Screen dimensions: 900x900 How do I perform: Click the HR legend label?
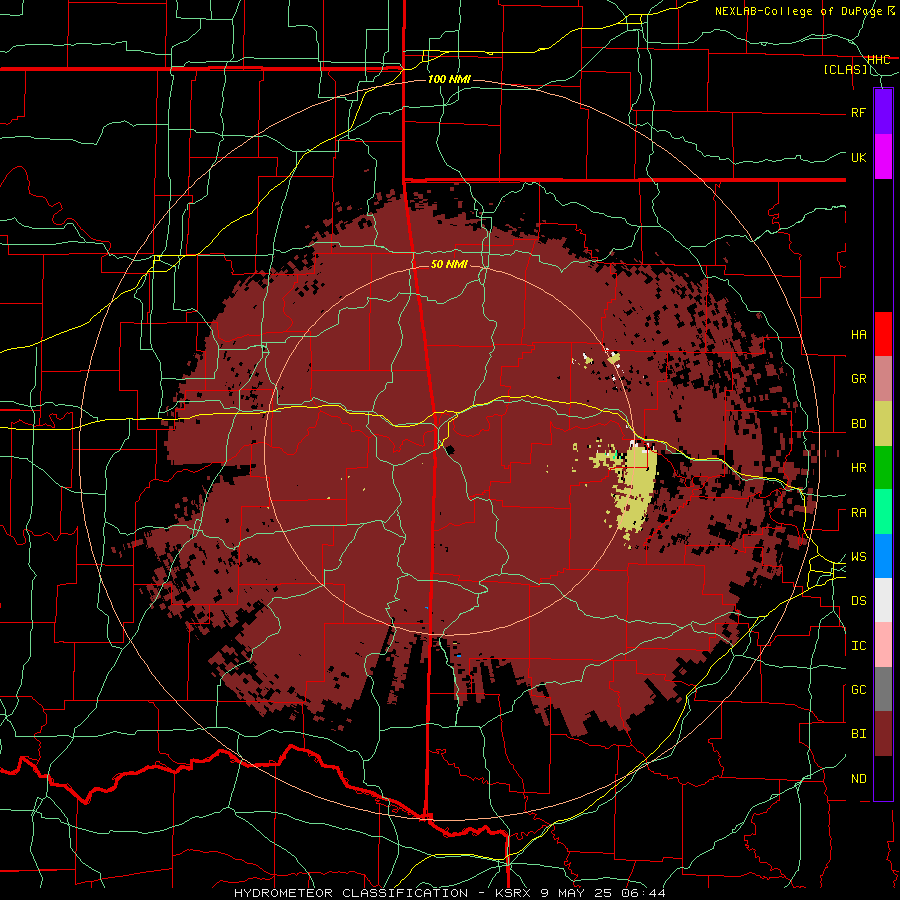858,468
